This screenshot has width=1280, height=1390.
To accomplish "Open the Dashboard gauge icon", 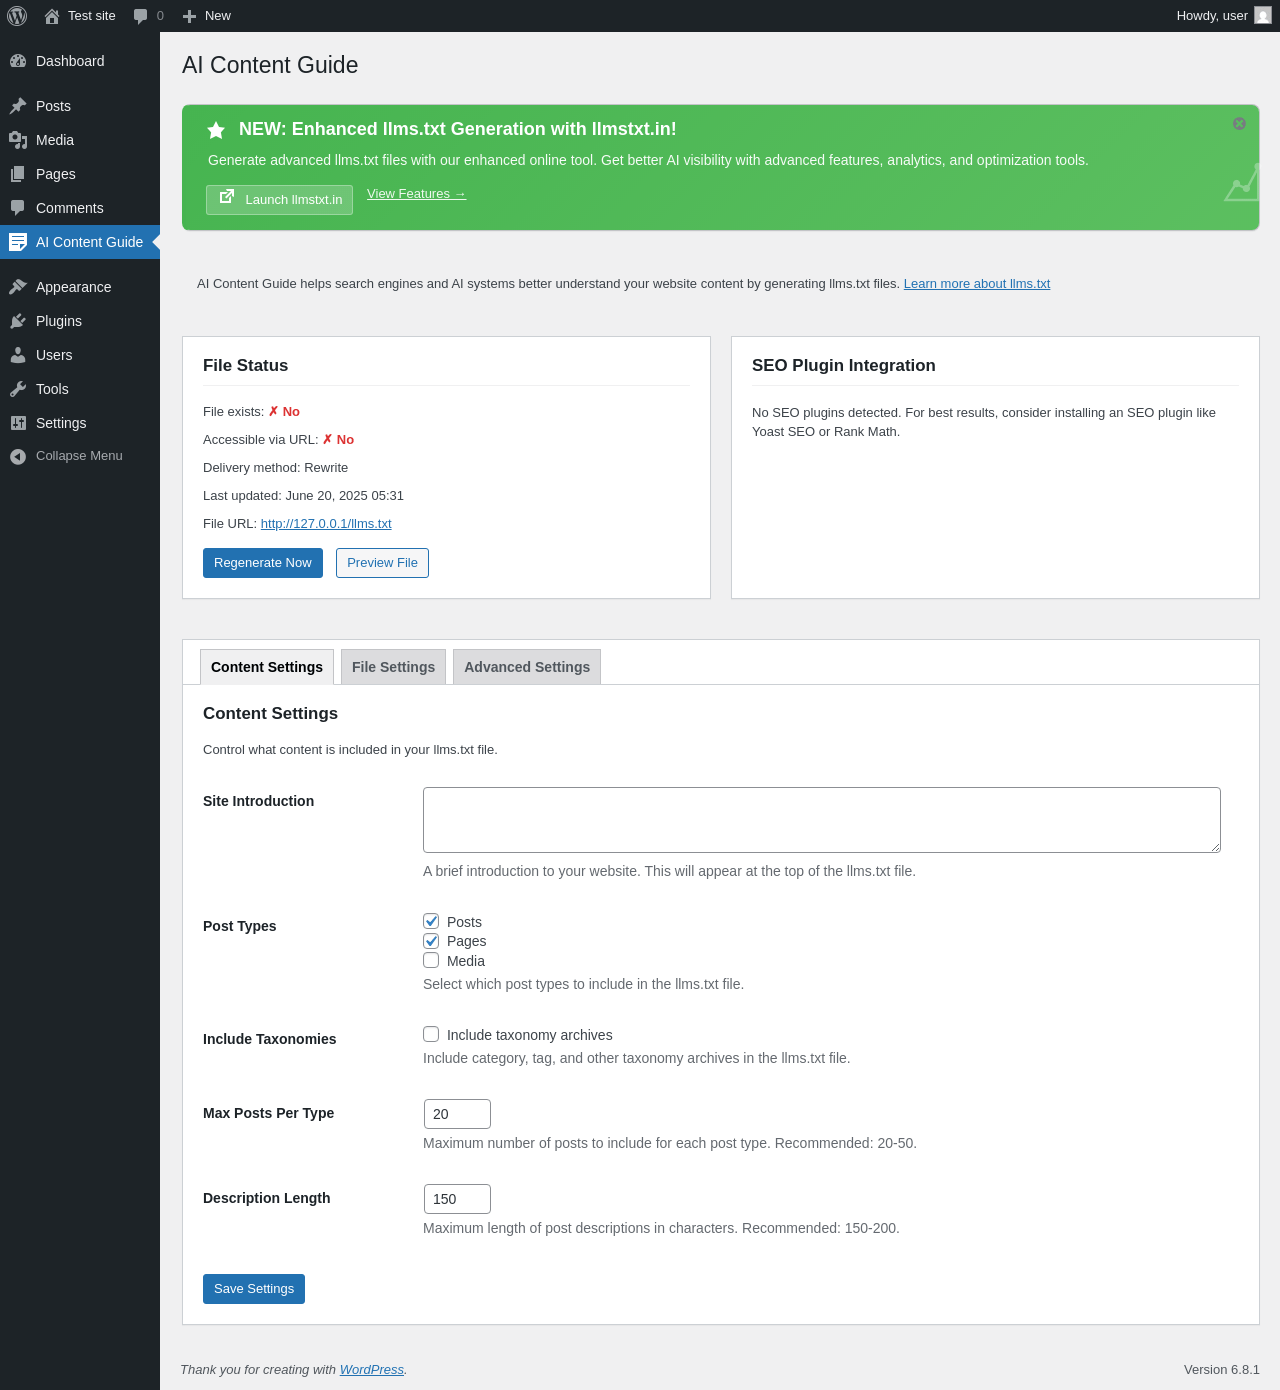I will [x=18, y=61].
